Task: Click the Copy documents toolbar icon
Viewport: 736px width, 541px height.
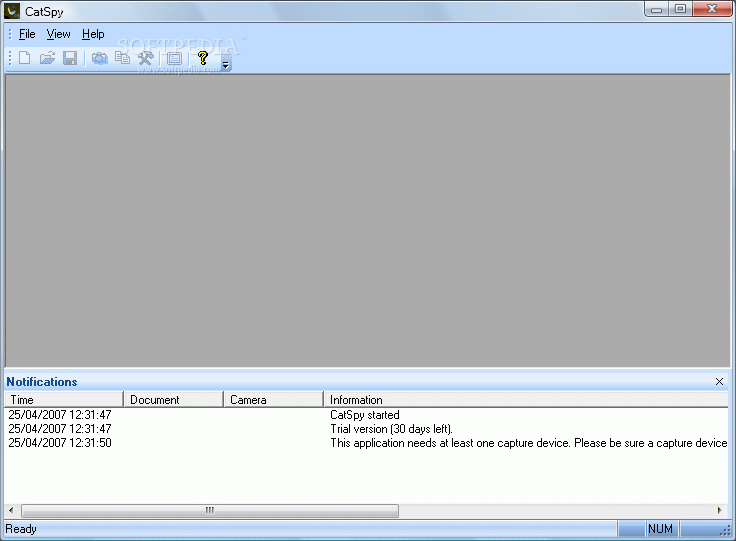Action: pyautogui.click(x=123, y=58)
